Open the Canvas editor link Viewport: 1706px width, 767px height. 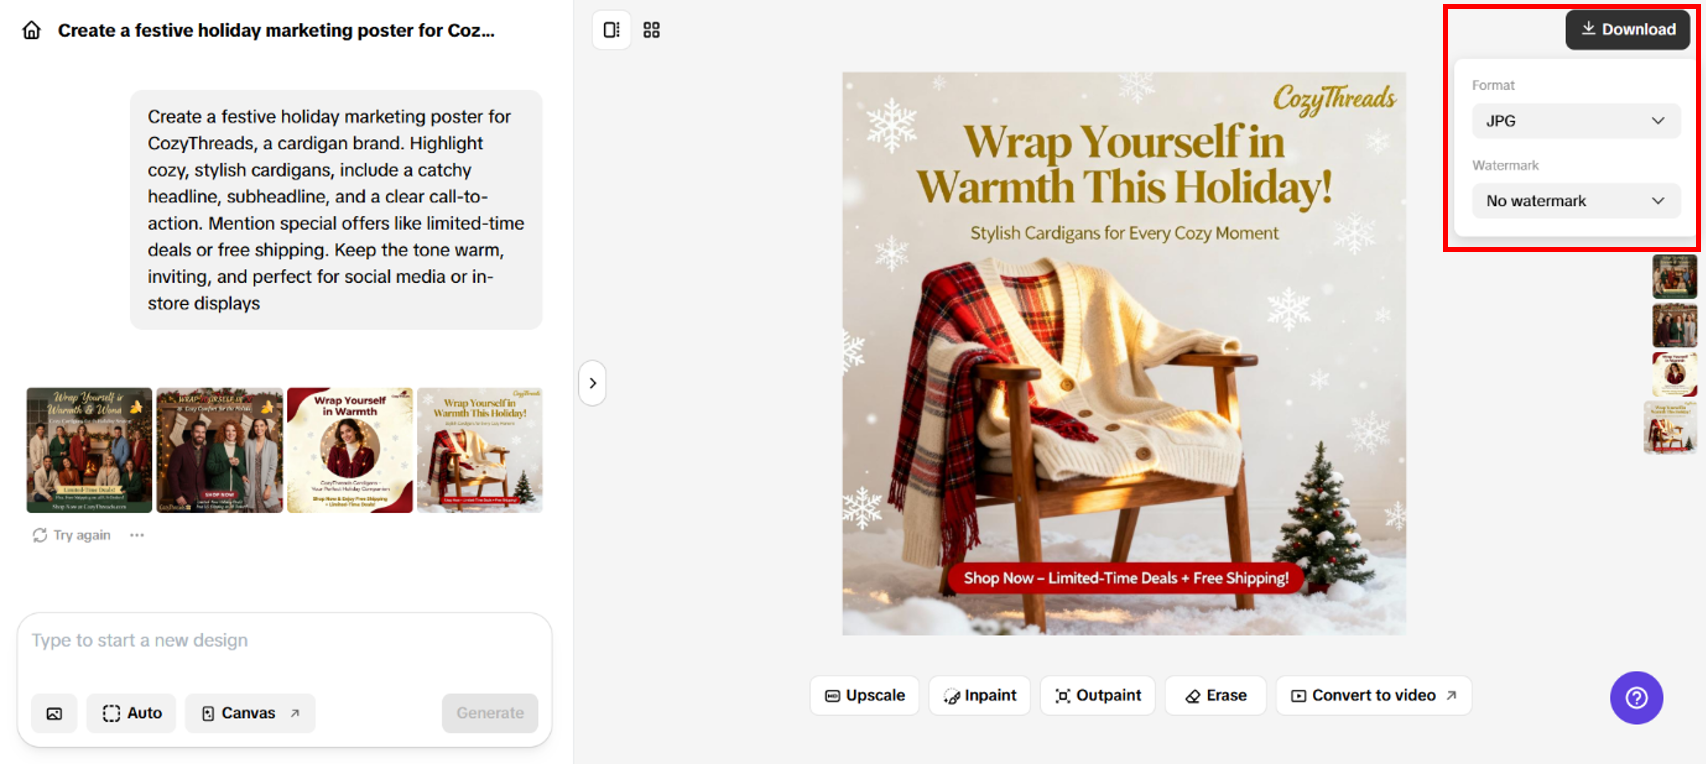click(x=250, y=713)
